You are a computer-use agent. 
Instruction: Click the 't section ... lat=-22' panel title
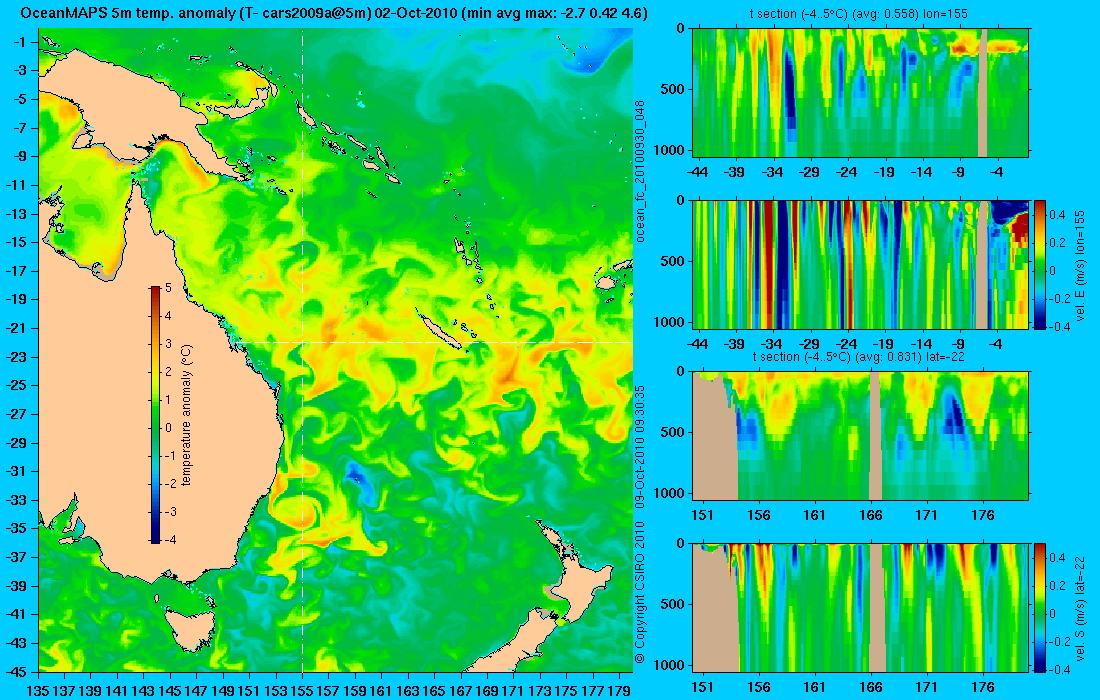[860, 356]
